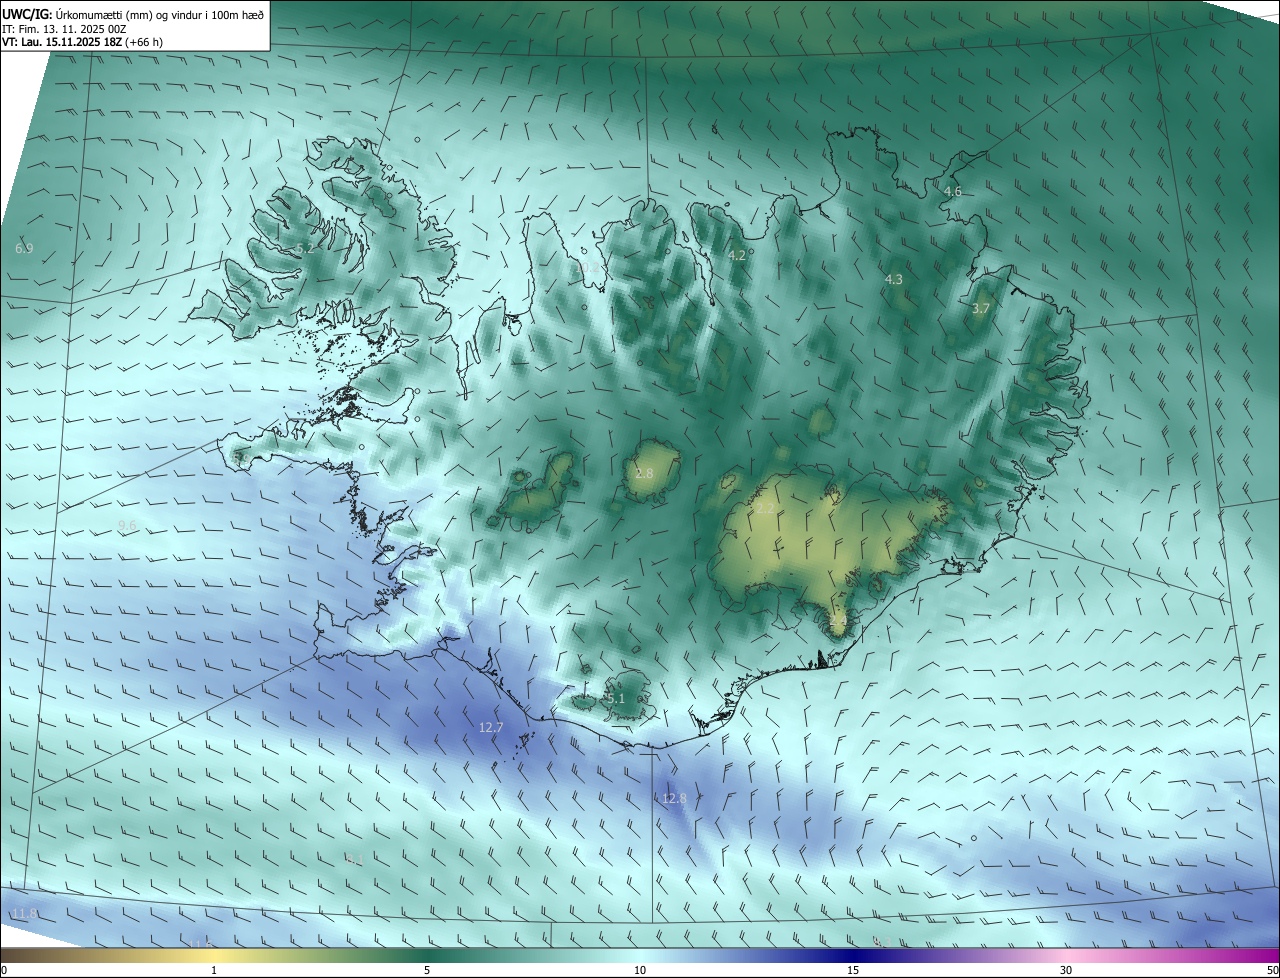Click the 4.3 value label on the map
This screenshot has height=978, width=1280.
pos(894,280)
